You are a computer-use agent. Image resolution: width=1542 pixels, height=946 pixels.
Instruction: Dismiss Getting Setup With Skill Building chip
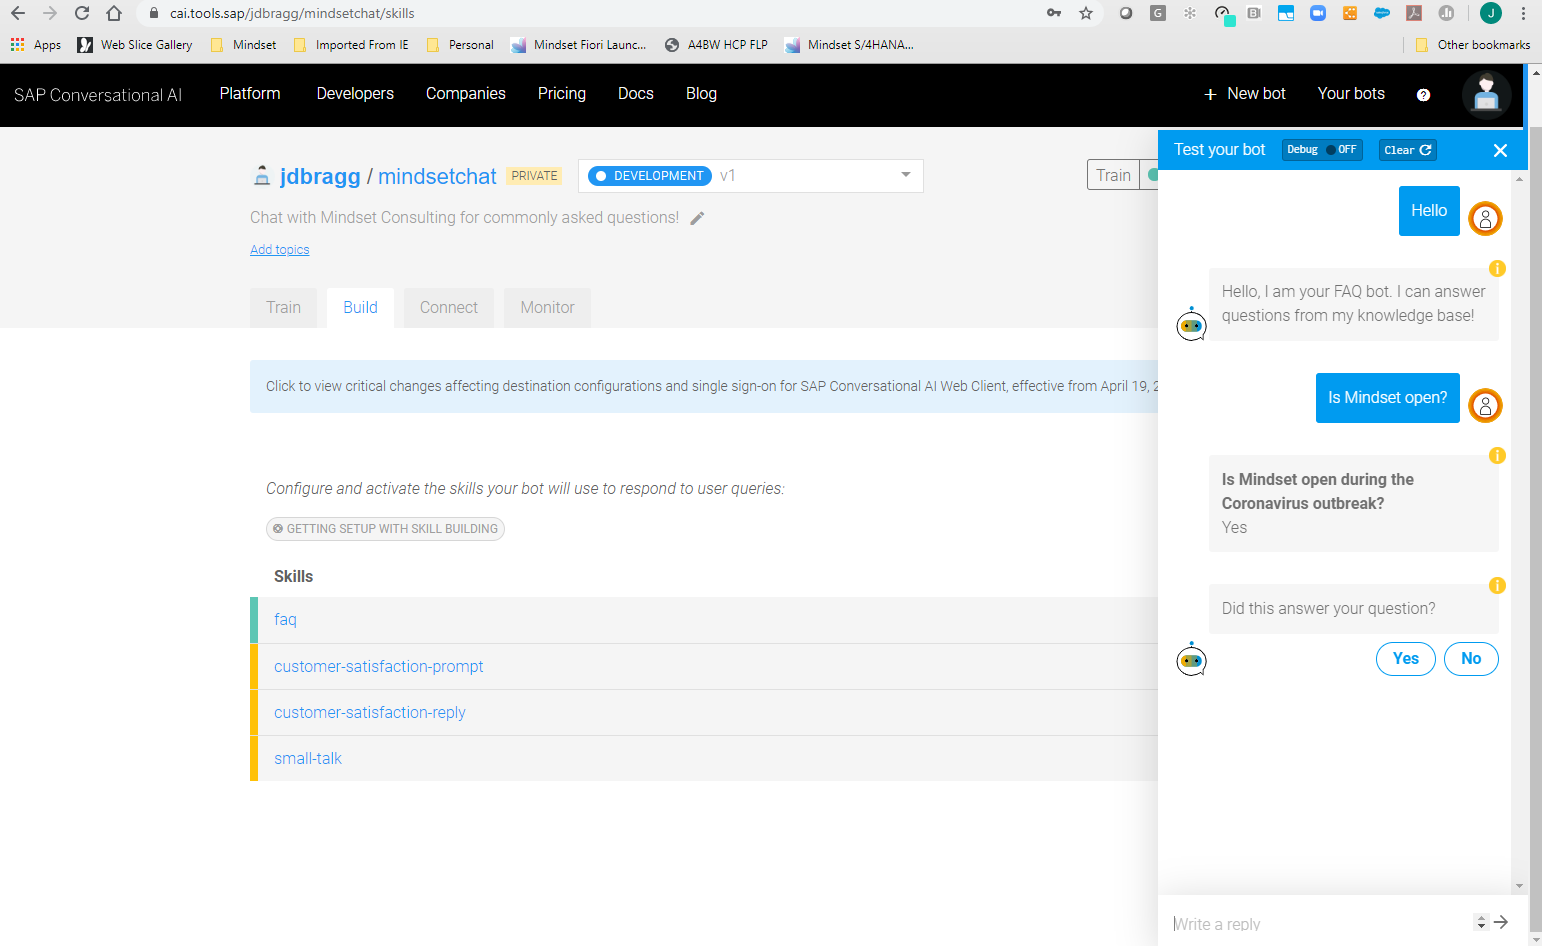278,529
